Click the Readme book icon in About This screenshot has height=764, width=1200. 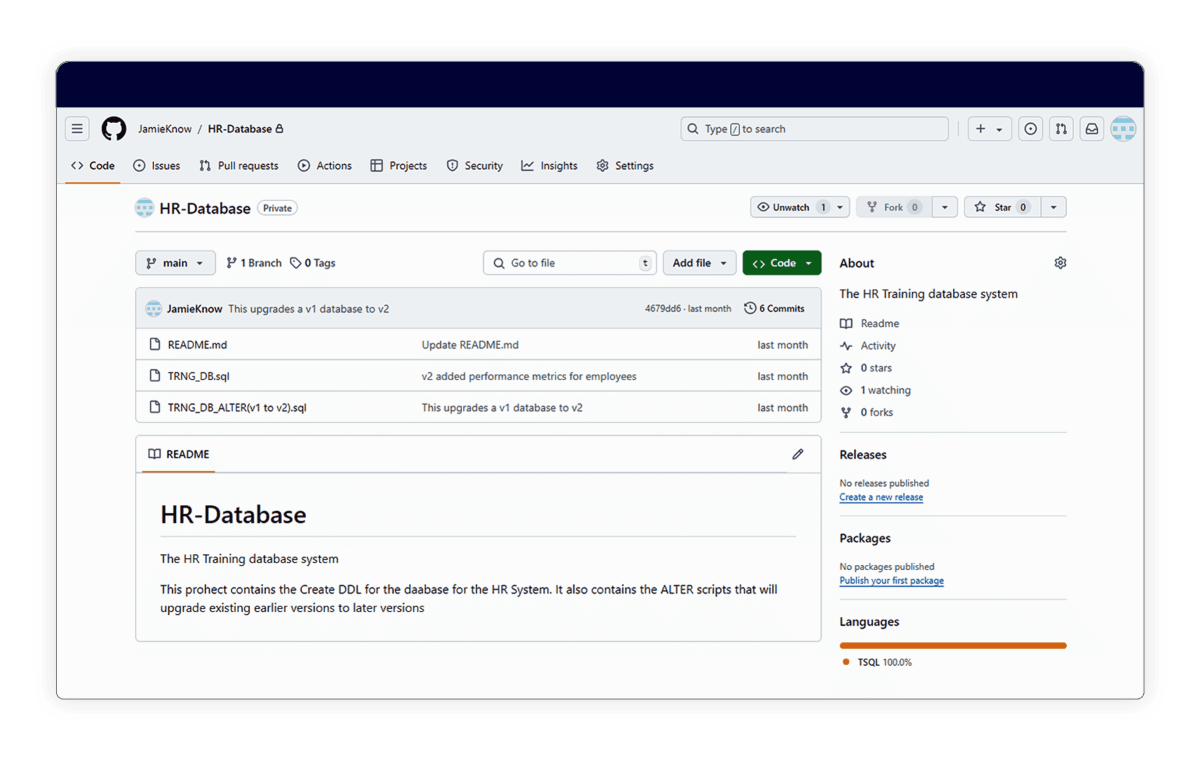[846, 324]
